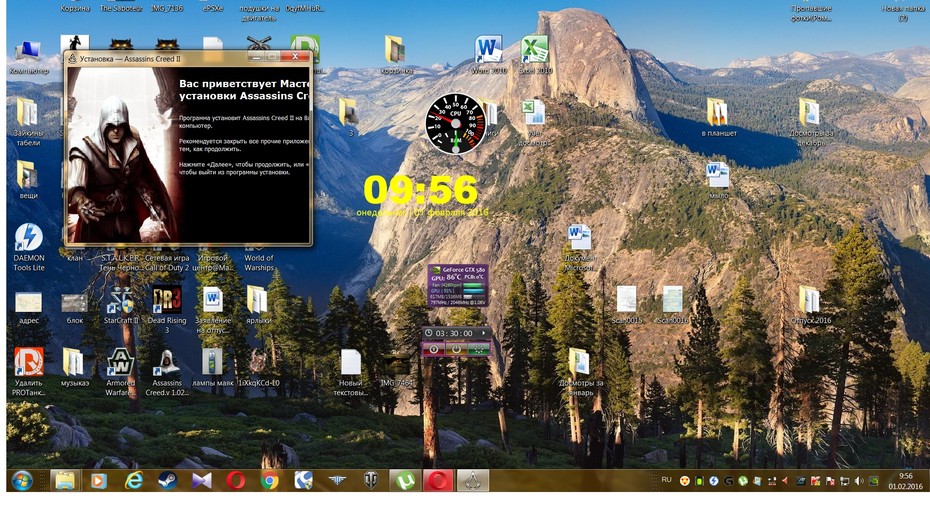Viewport: 930px width, 523px height.
Task: Open the Opera browser taskbar icon
Action: tap(236, 480)
